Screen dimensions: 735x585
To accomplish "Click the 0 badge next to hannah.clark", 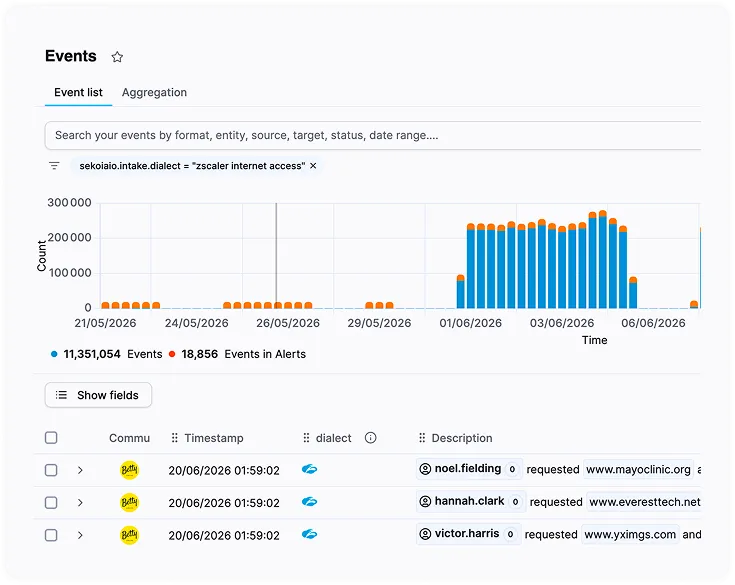I will (516, 502).
